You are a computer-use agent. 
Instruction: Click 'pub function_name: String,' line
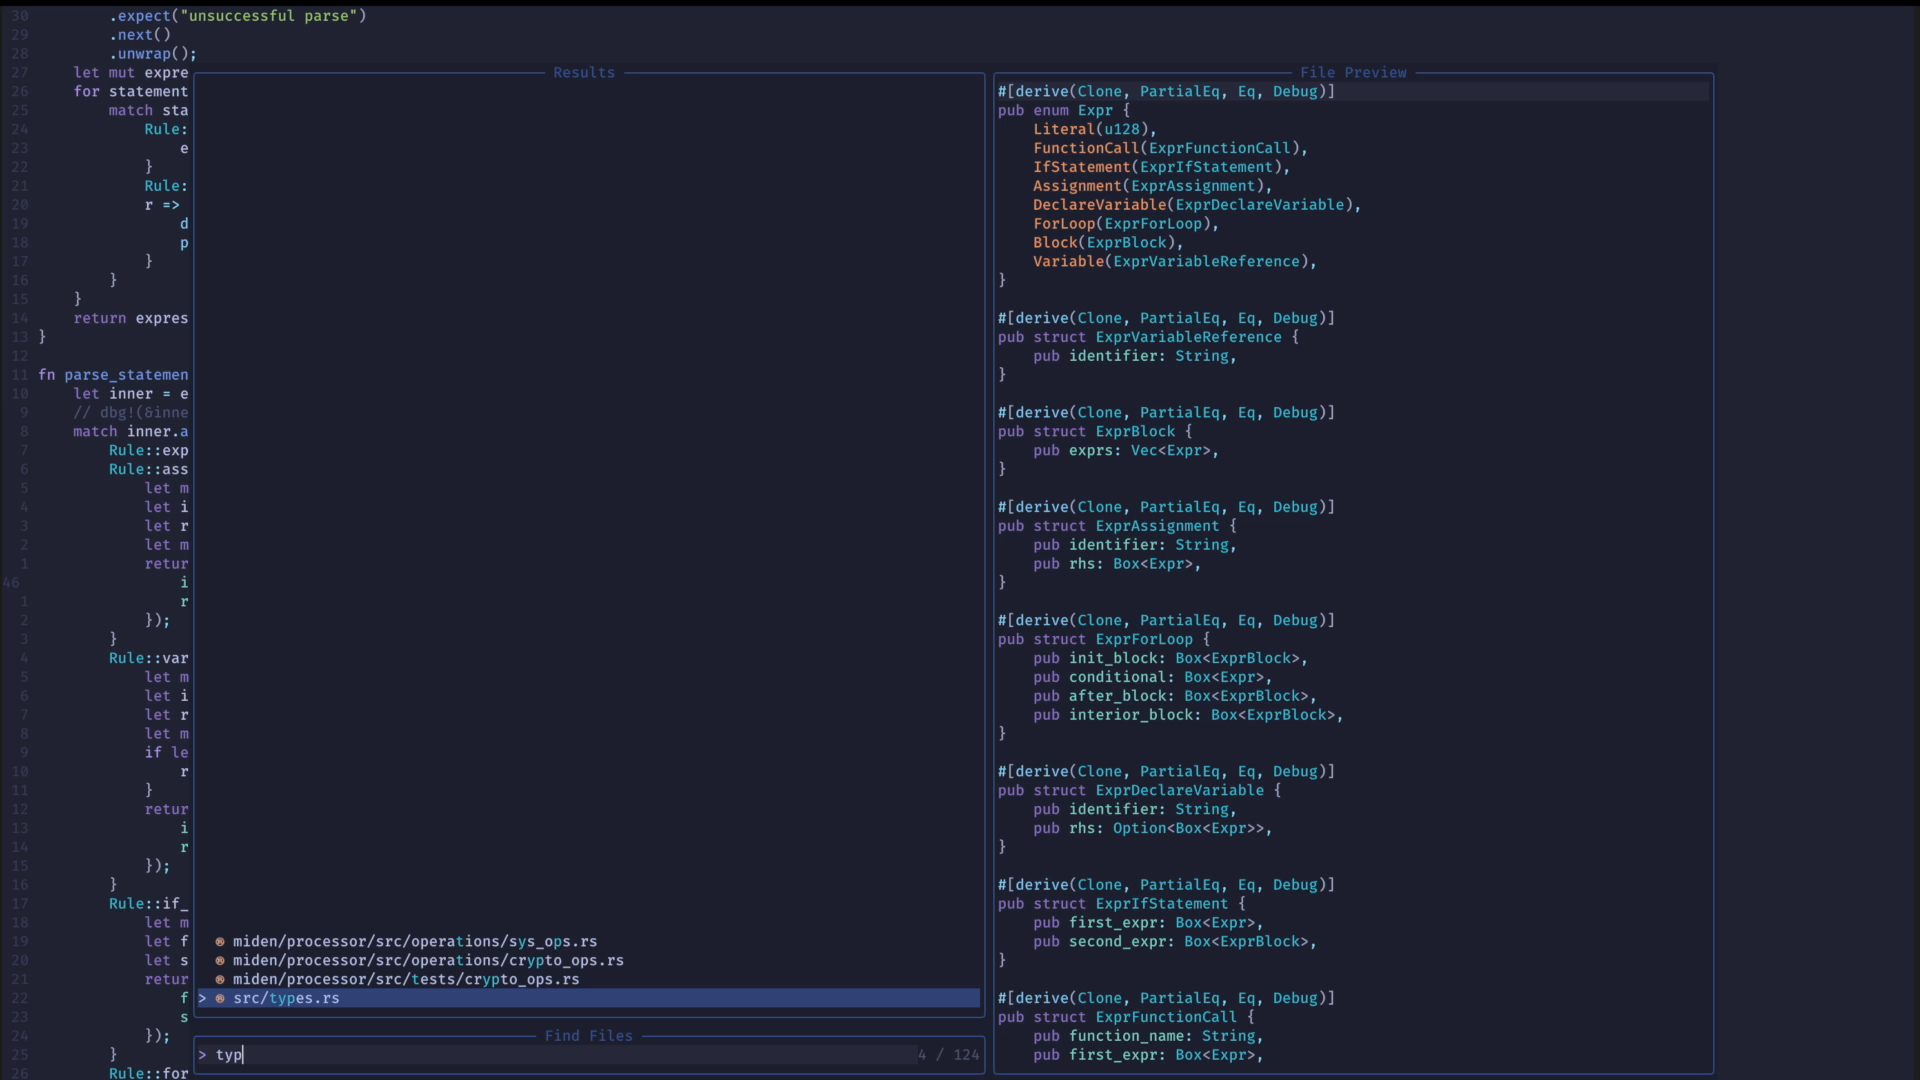[x=1148, y=1036]
